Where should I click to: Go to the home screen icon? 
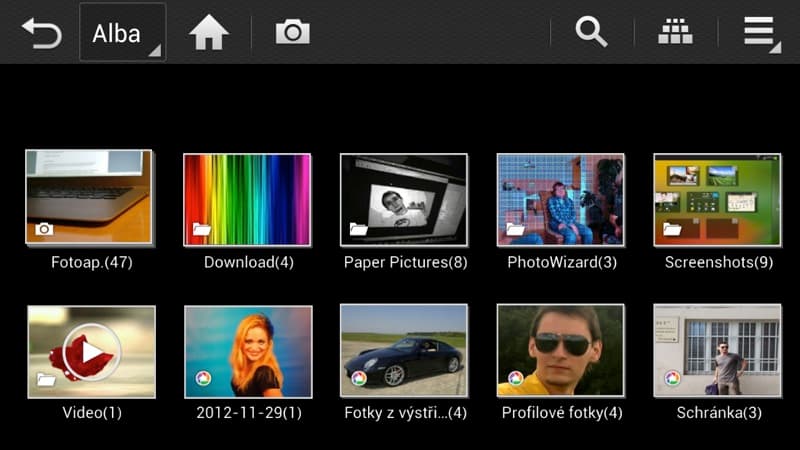tap(209, 33)
